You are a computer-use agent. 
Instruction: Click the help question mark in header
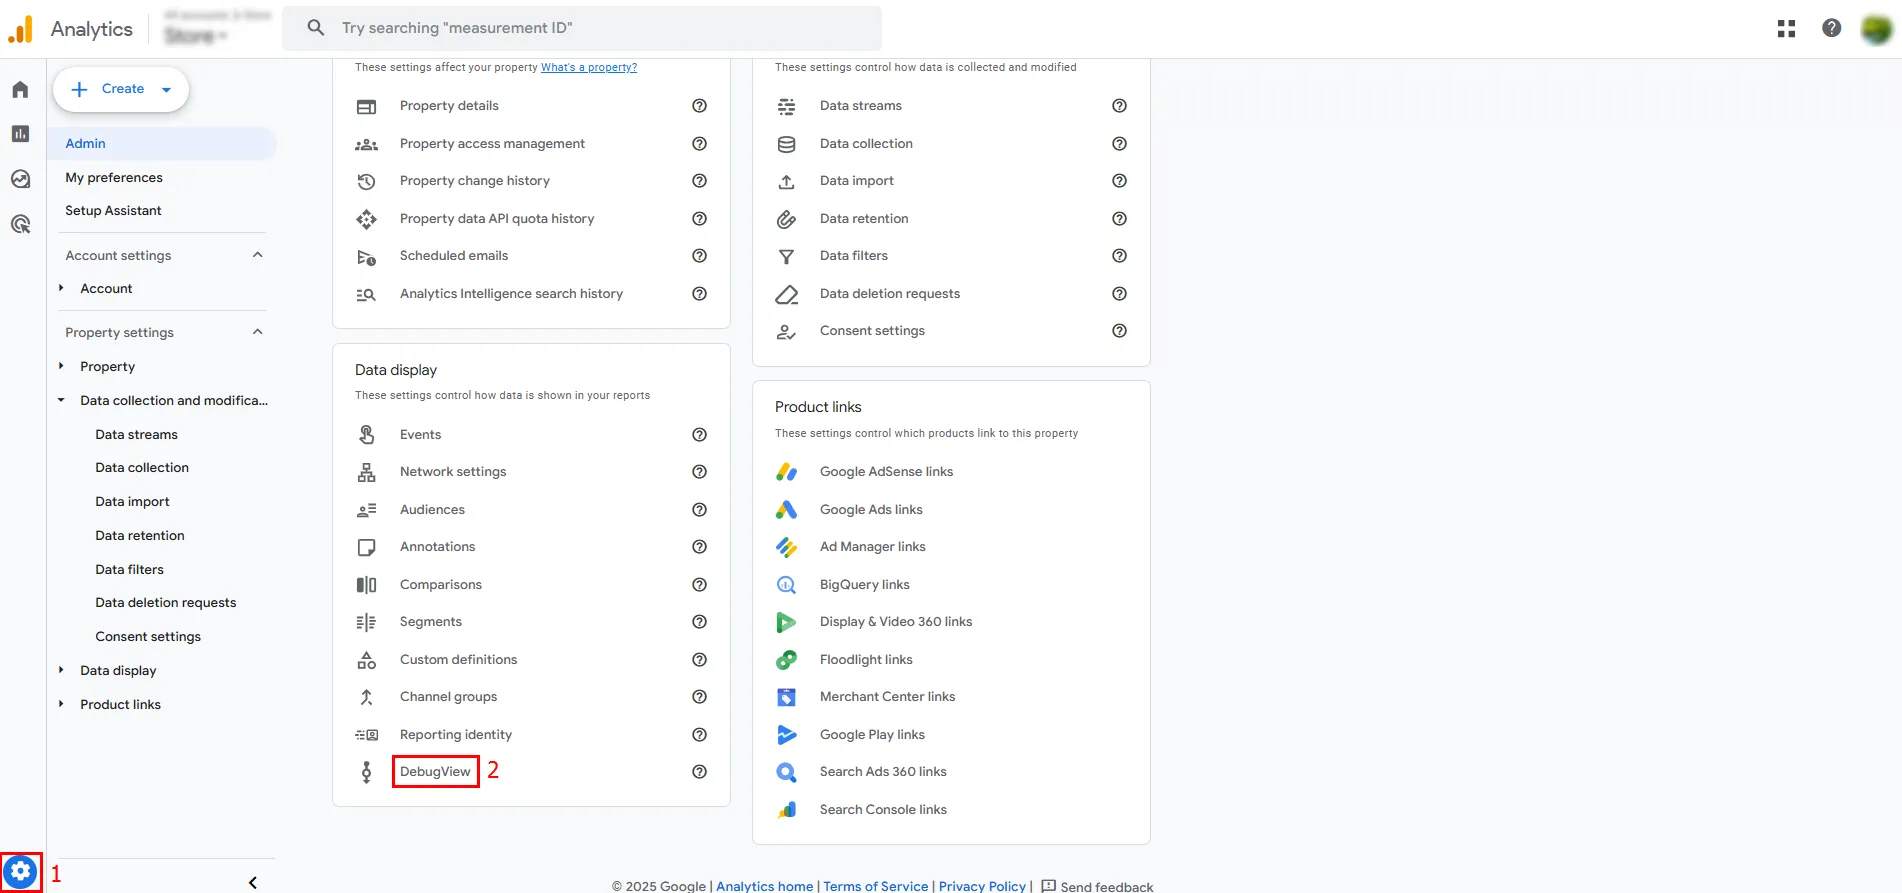[1831, 28]
